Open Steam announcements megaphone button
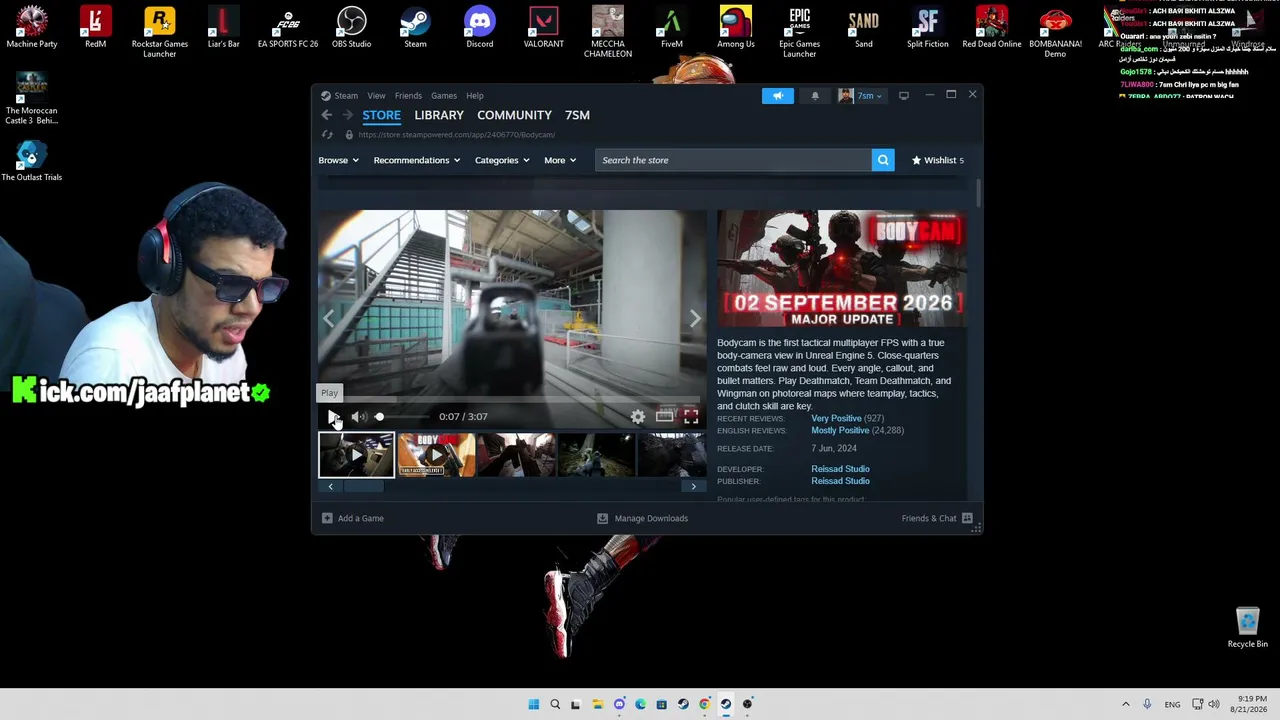The height and width of the screenshot is (720, 1280). [778, 96]
